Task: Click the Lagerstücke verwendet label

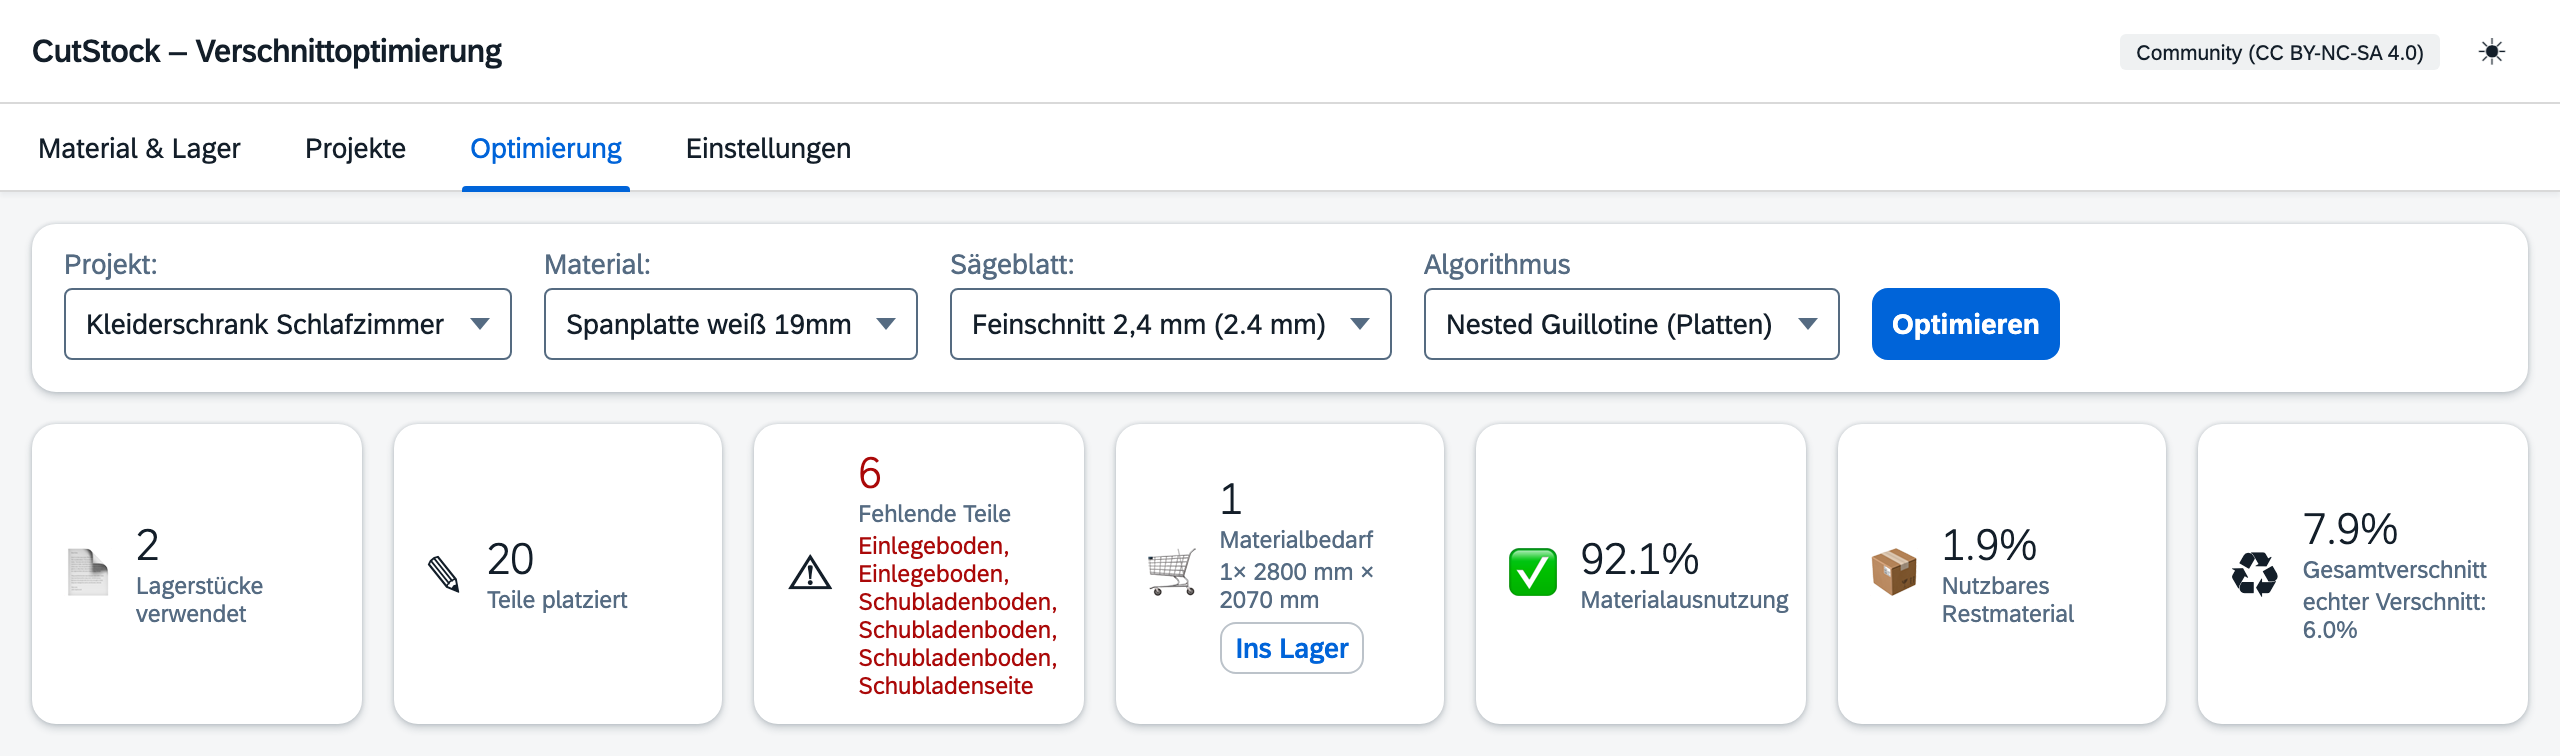Action: [x=200, y=600]
